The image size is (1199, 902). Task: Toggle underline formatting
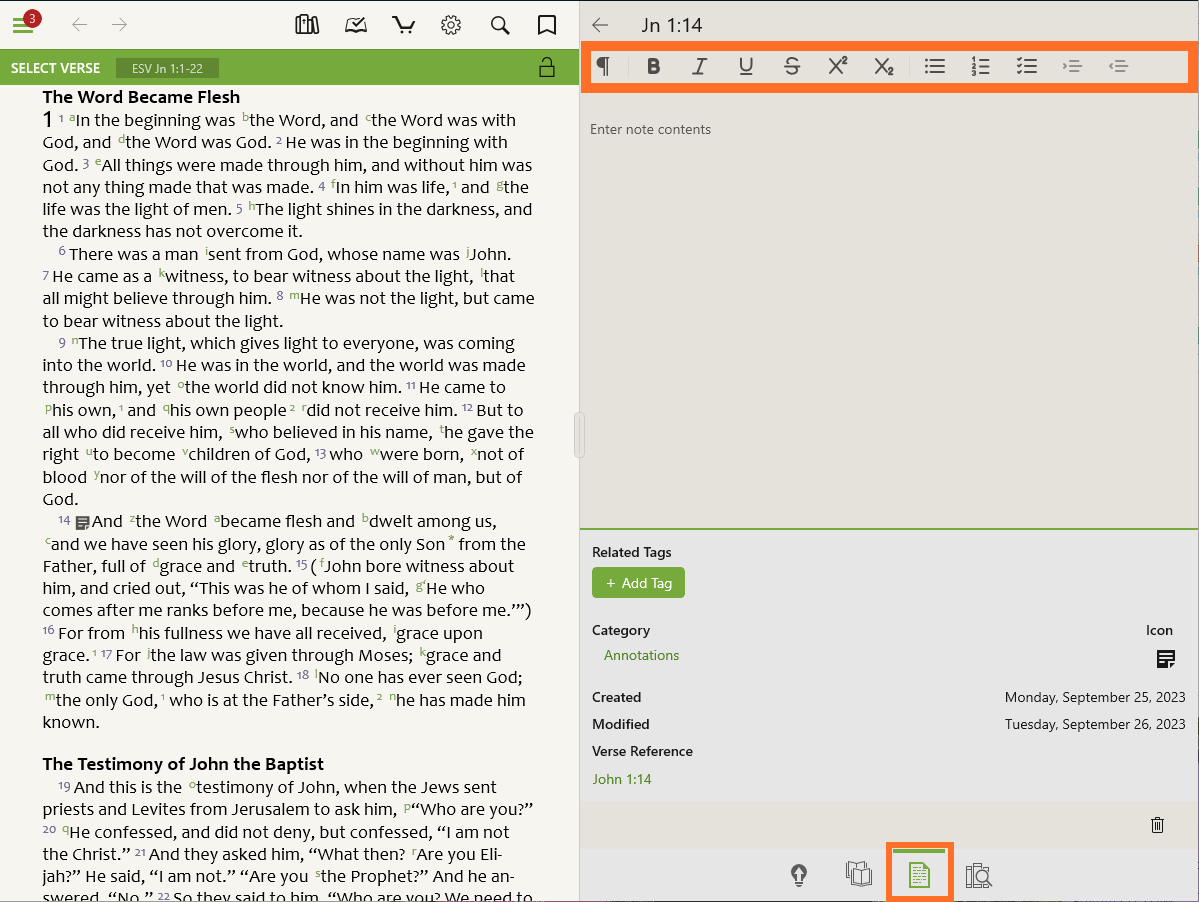[746, 66]
